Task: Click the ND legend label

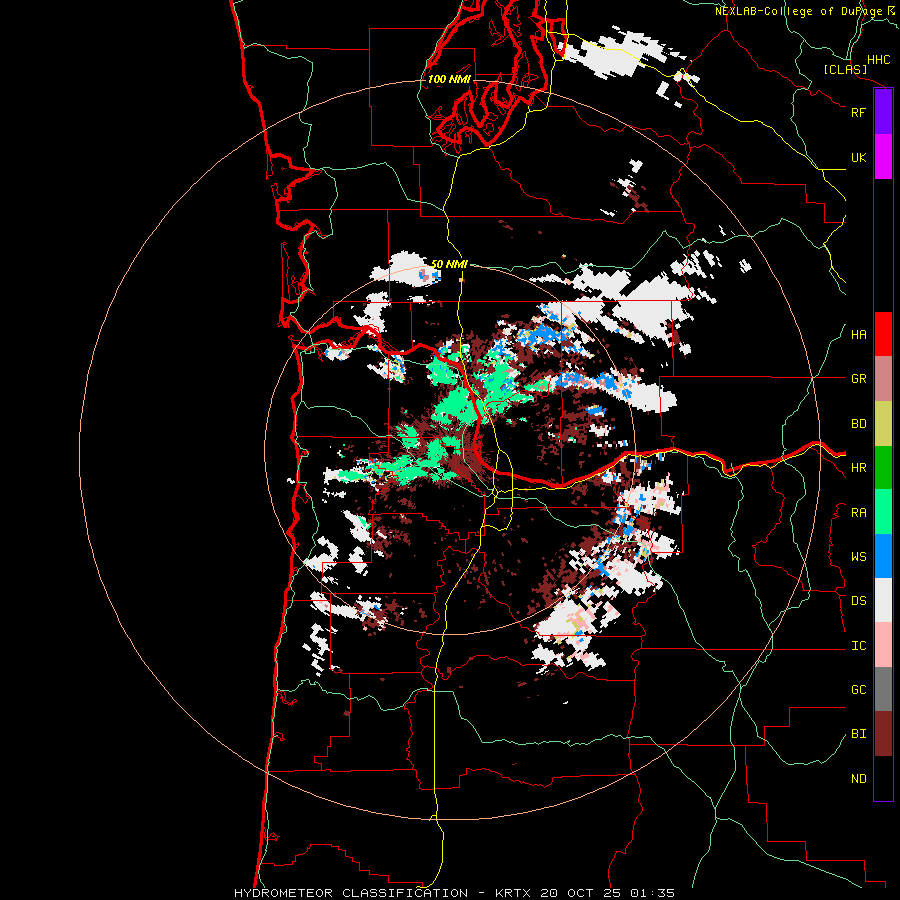Action: pyautogui.click(x=858, y=779)
